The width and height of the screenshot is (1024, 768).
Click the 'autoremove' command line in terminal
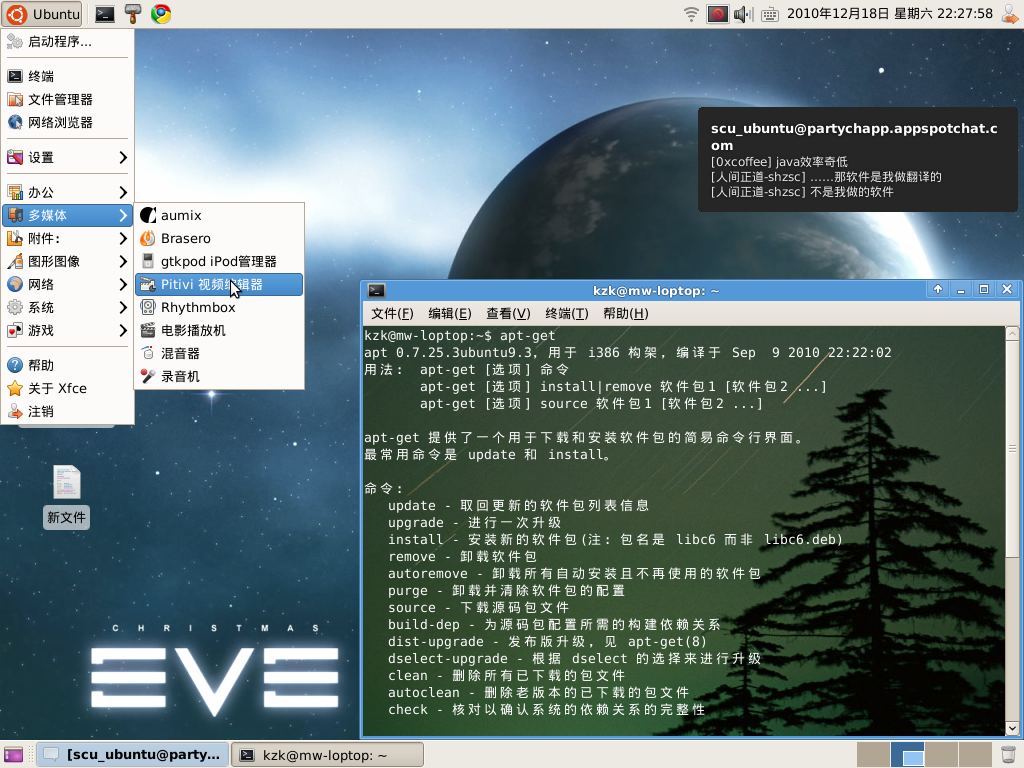pyautogui.click(x=574, y=573)
